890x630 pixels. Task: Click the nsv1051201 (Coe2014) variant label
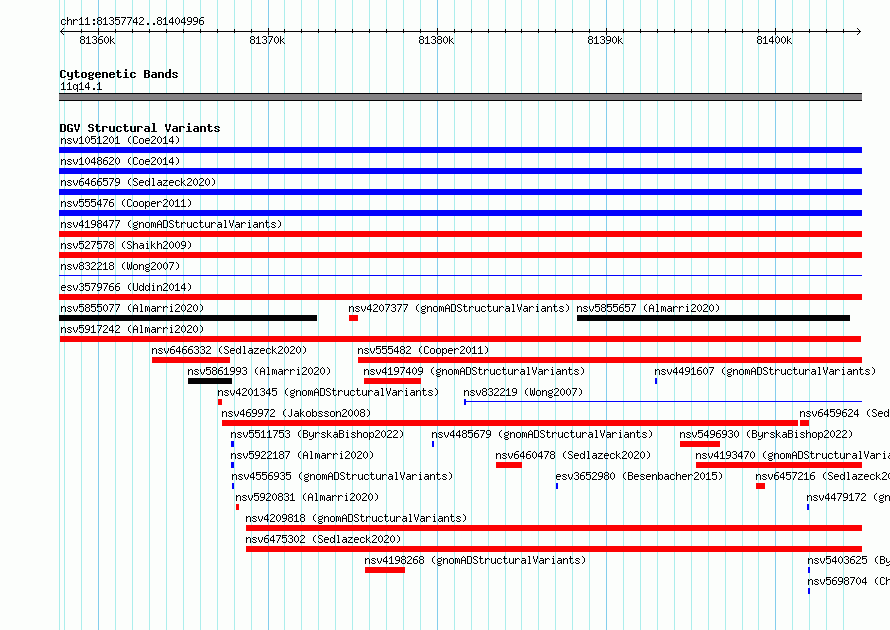point(120,140)
